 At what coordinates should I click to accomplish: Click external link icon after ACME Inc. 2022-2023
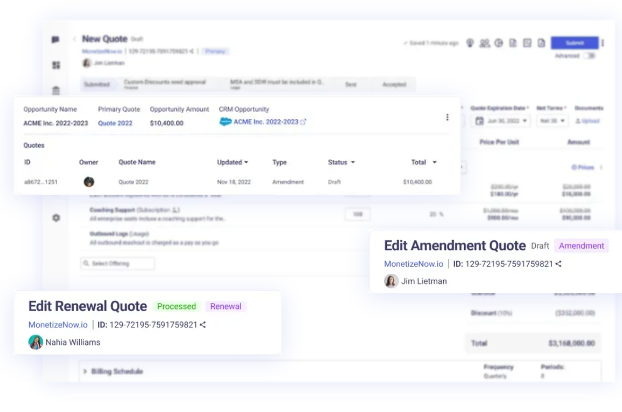[303, 122]
